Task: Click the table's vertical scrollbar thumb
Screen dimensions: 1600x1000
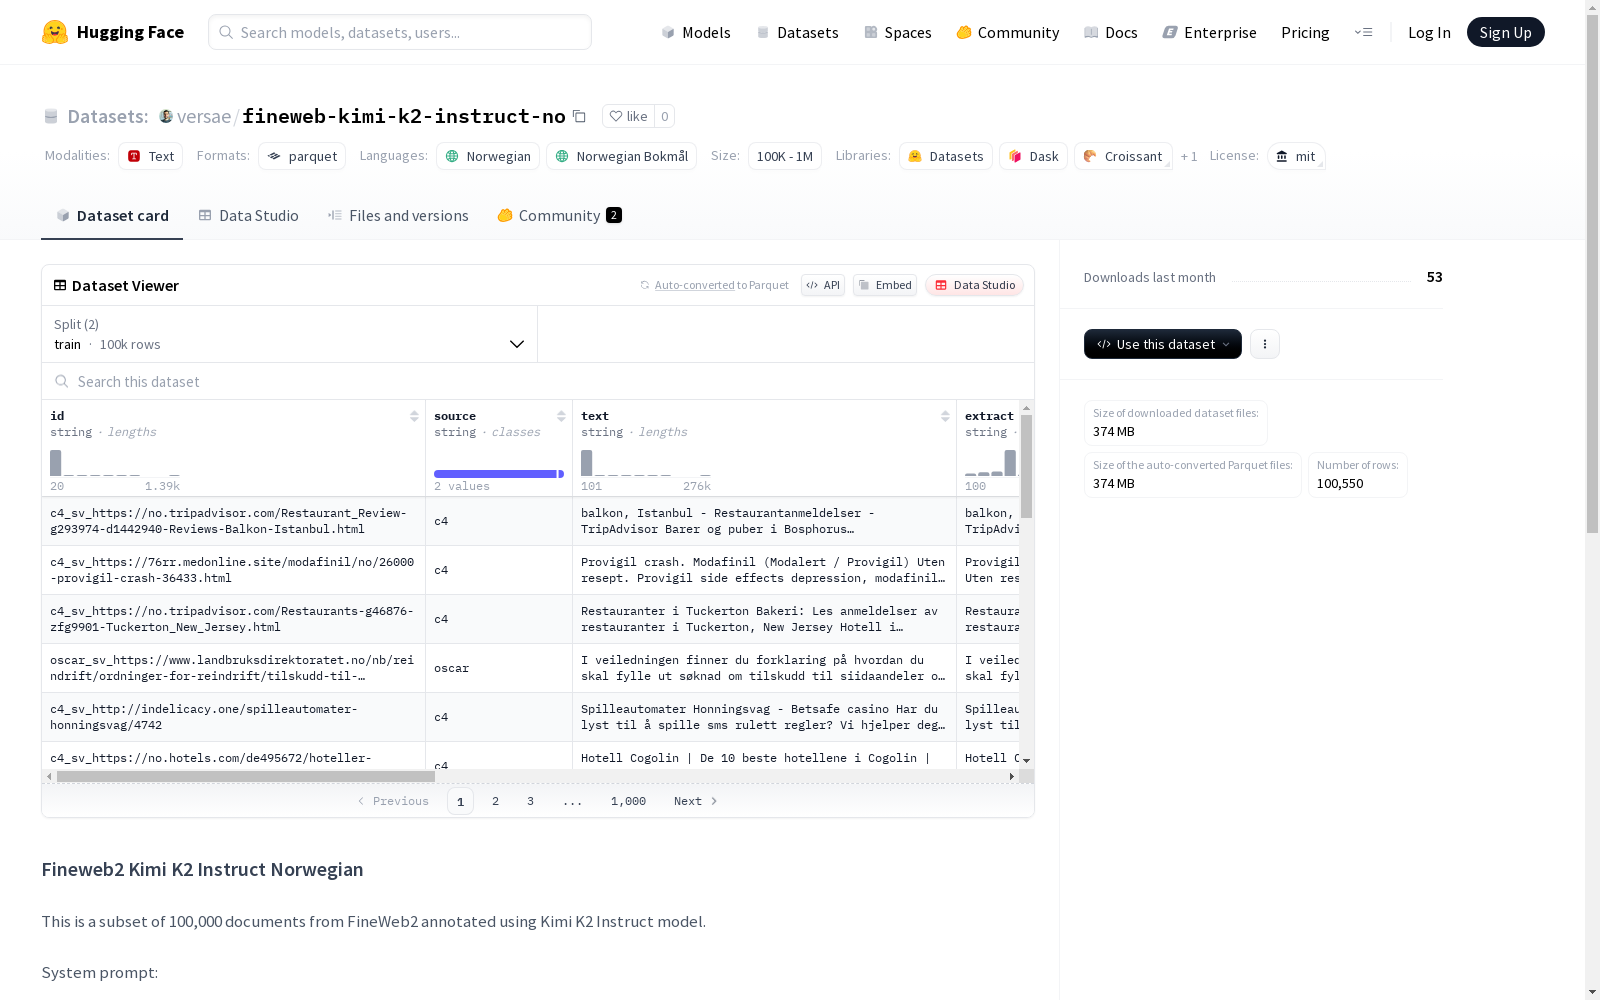Action: pos(1026,466)
